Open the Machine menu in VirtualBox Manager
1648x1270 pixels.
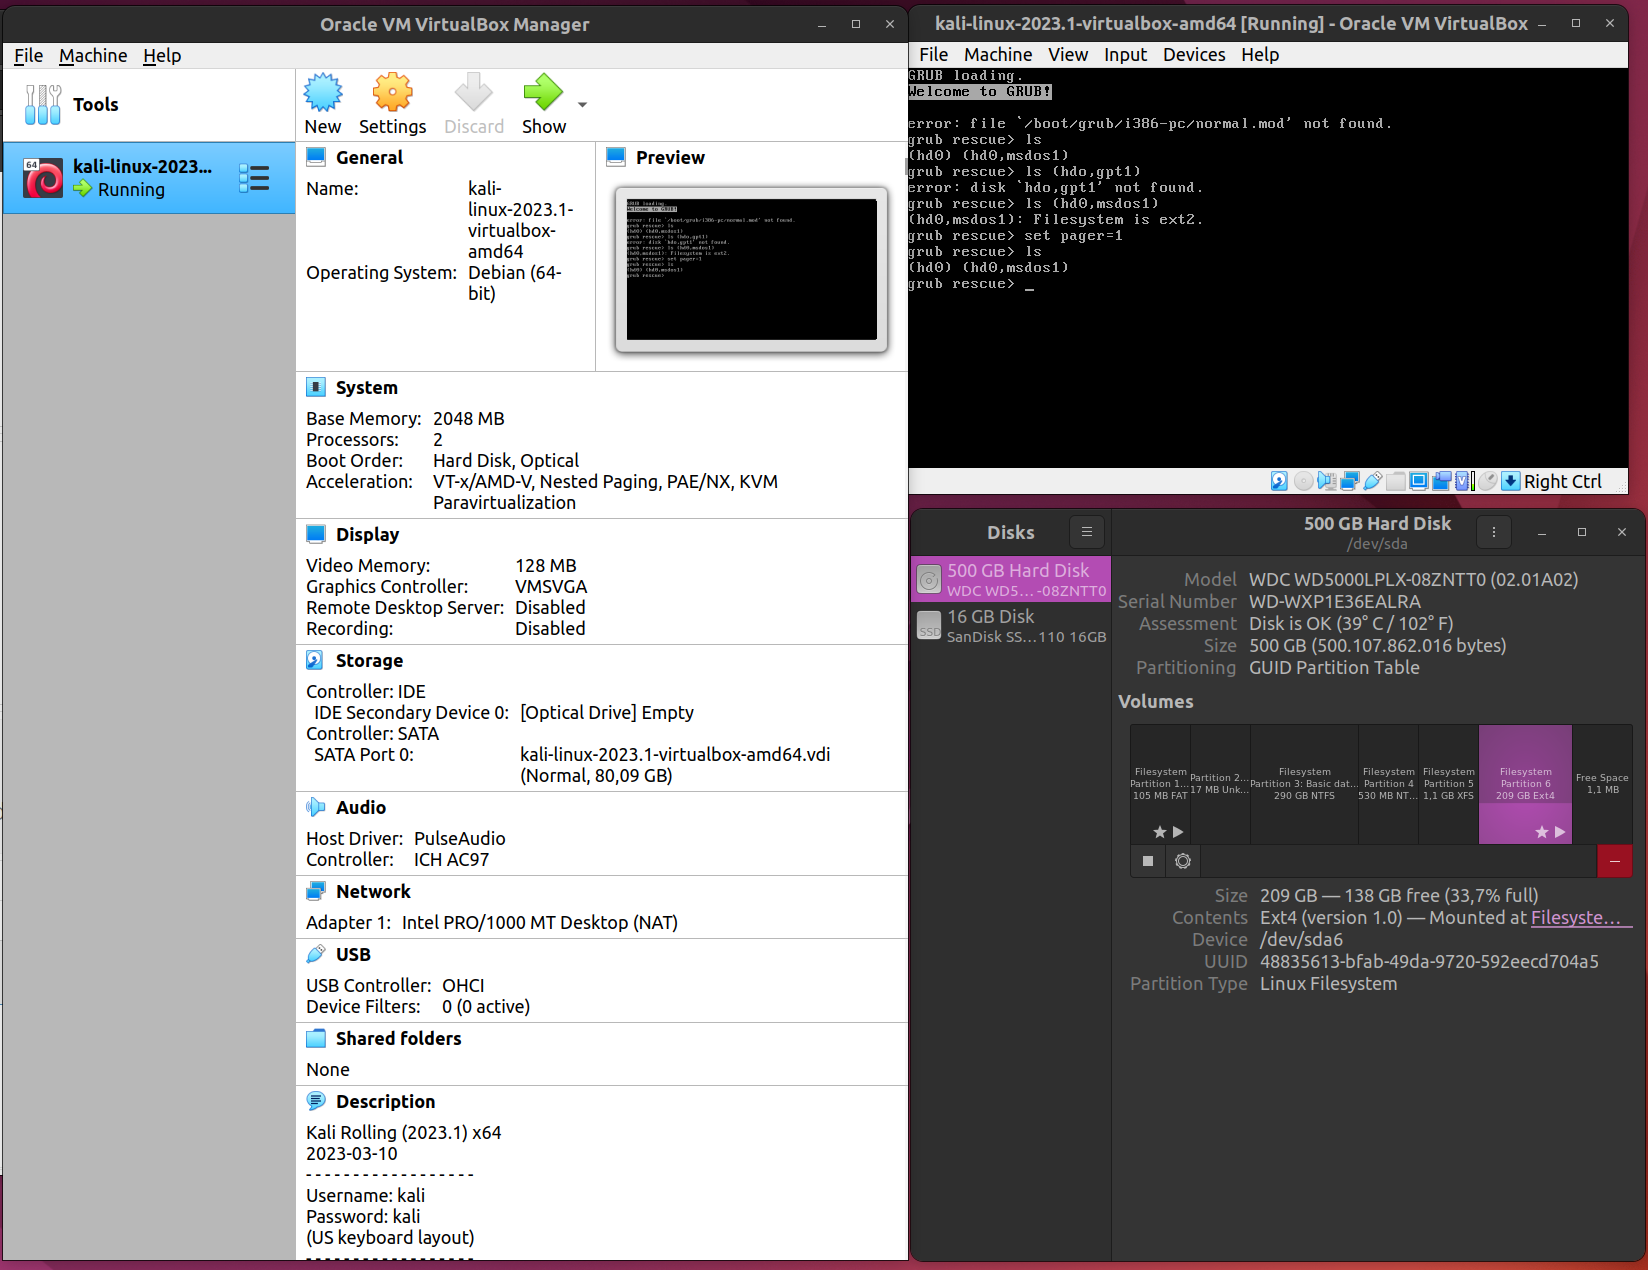click(x=93, y=56)
